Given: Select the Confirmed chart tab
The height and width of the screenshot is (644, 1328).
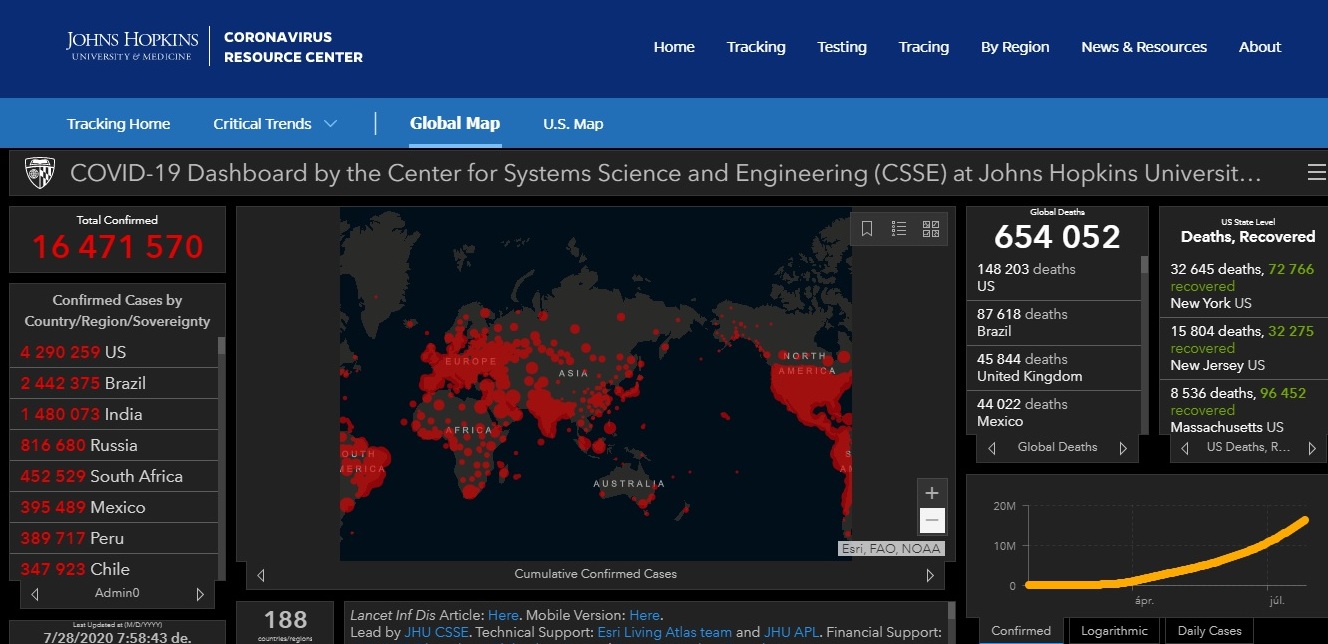Looking at the screenshot, I should (1021, 631).
